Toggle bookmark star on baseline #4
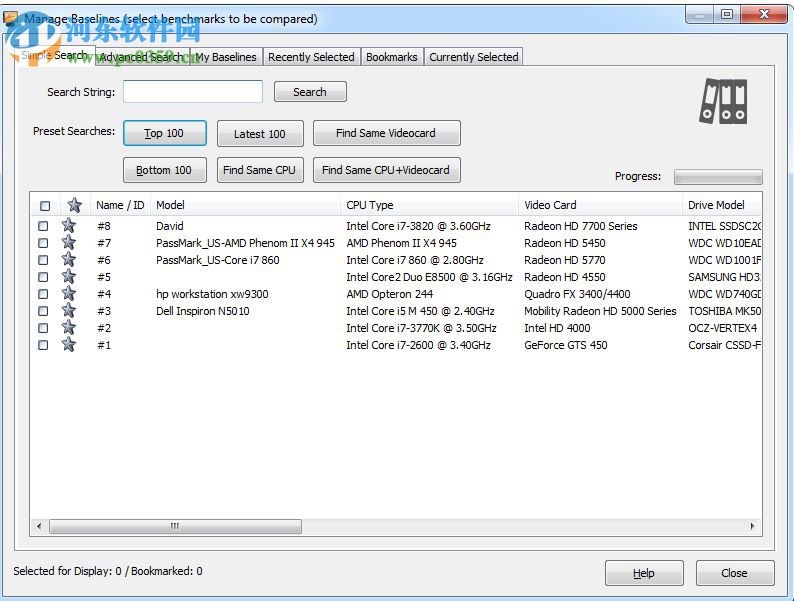This screenshot has width=794, height=601. click(x=69, y=293)
